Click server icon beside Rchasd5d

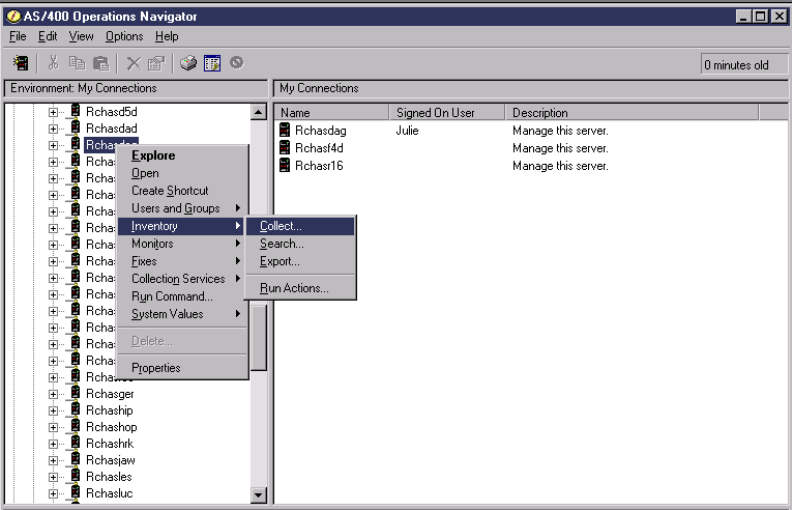75,111
